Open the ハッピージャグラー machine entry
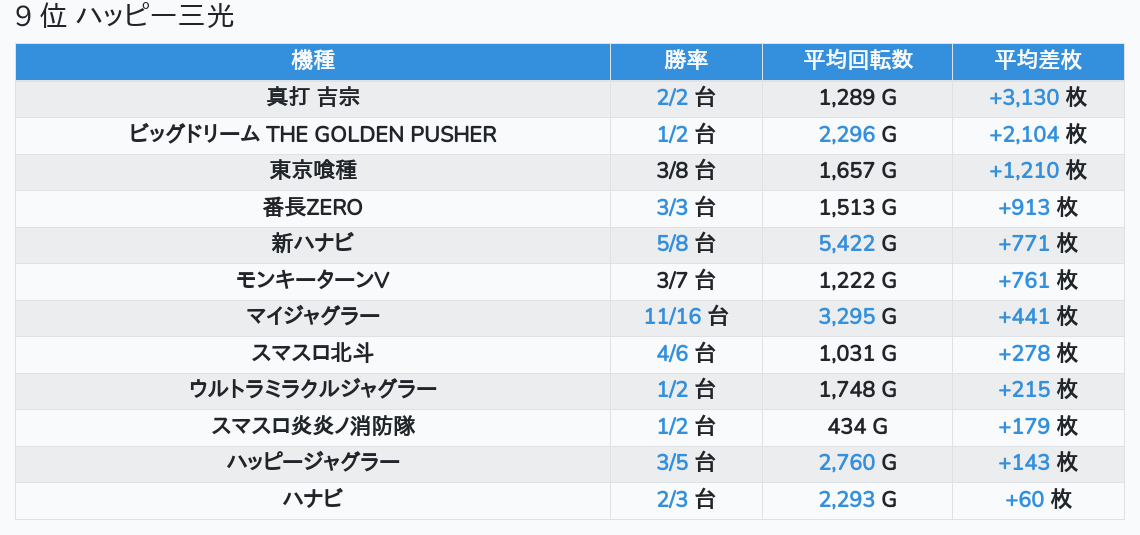1140x535 pixels. pyautogui.click(x=313, y=463)
